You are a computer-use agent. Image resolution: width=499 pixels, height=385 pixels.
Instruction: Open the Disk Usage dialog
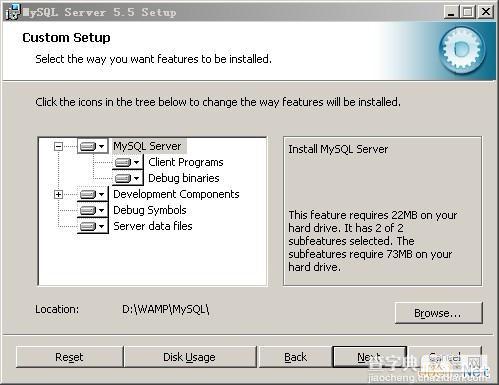point(189,357)
